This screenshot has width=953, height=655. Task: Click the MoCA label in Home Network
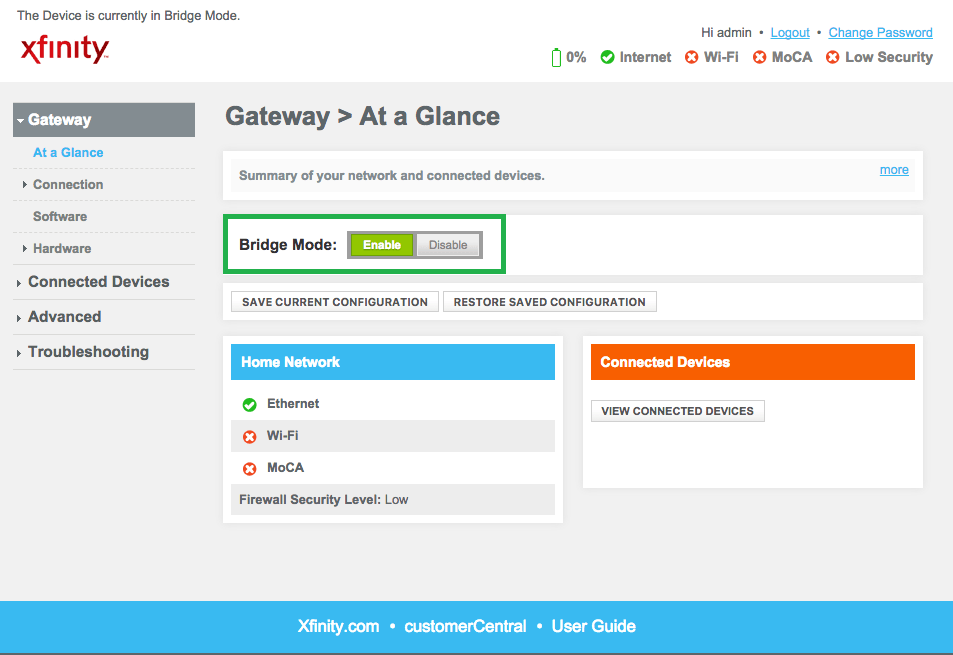(x=286, y=468)
